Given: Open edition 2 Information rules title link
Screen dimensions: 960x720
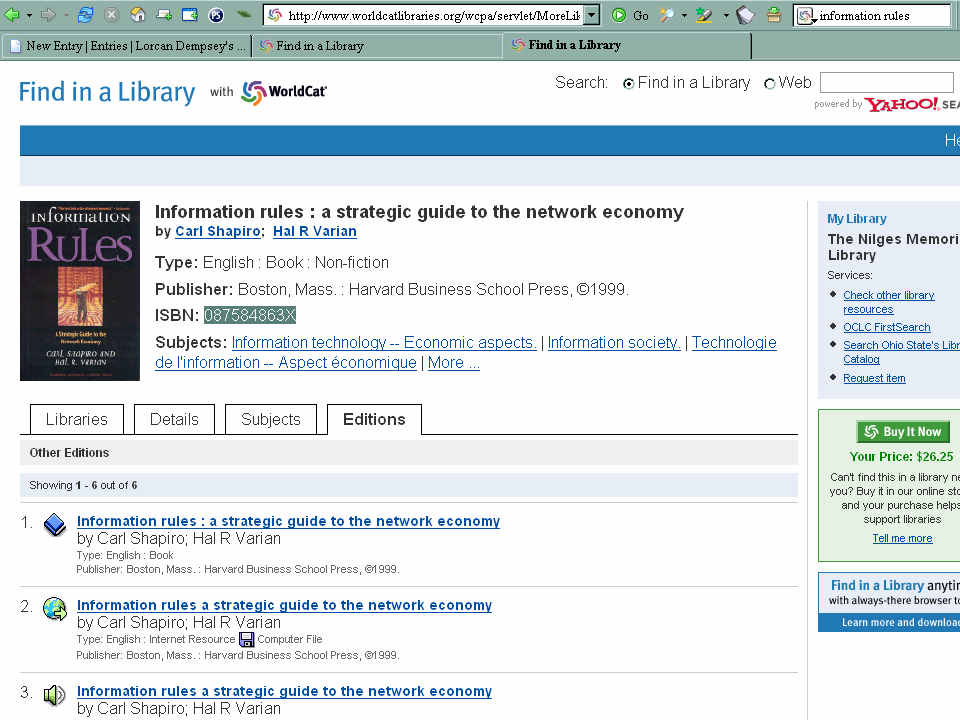Looking at the screenshot, I should [x=284, y=605].
